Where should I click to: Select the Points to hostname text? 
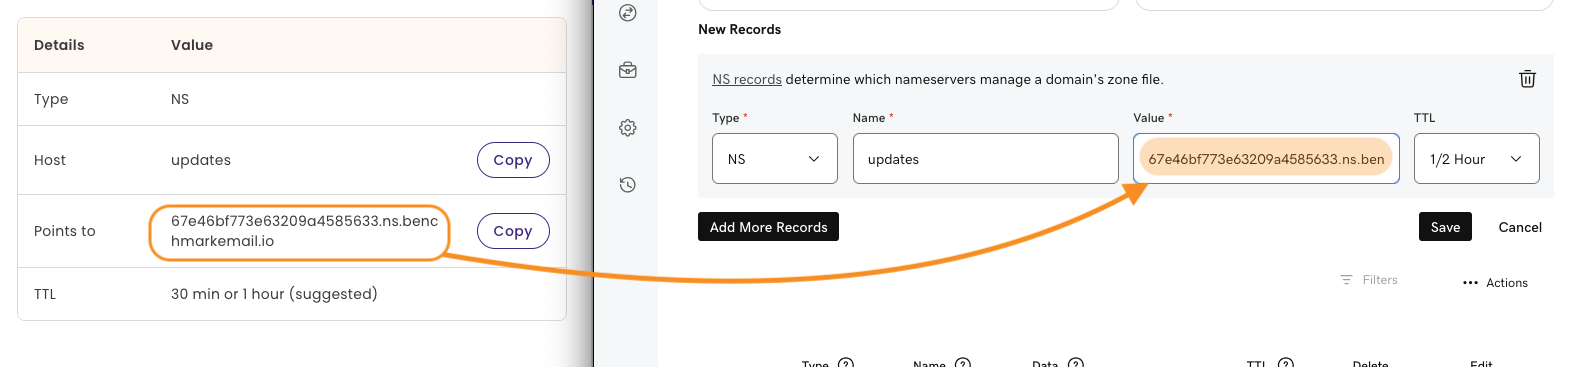click(305, 231)
